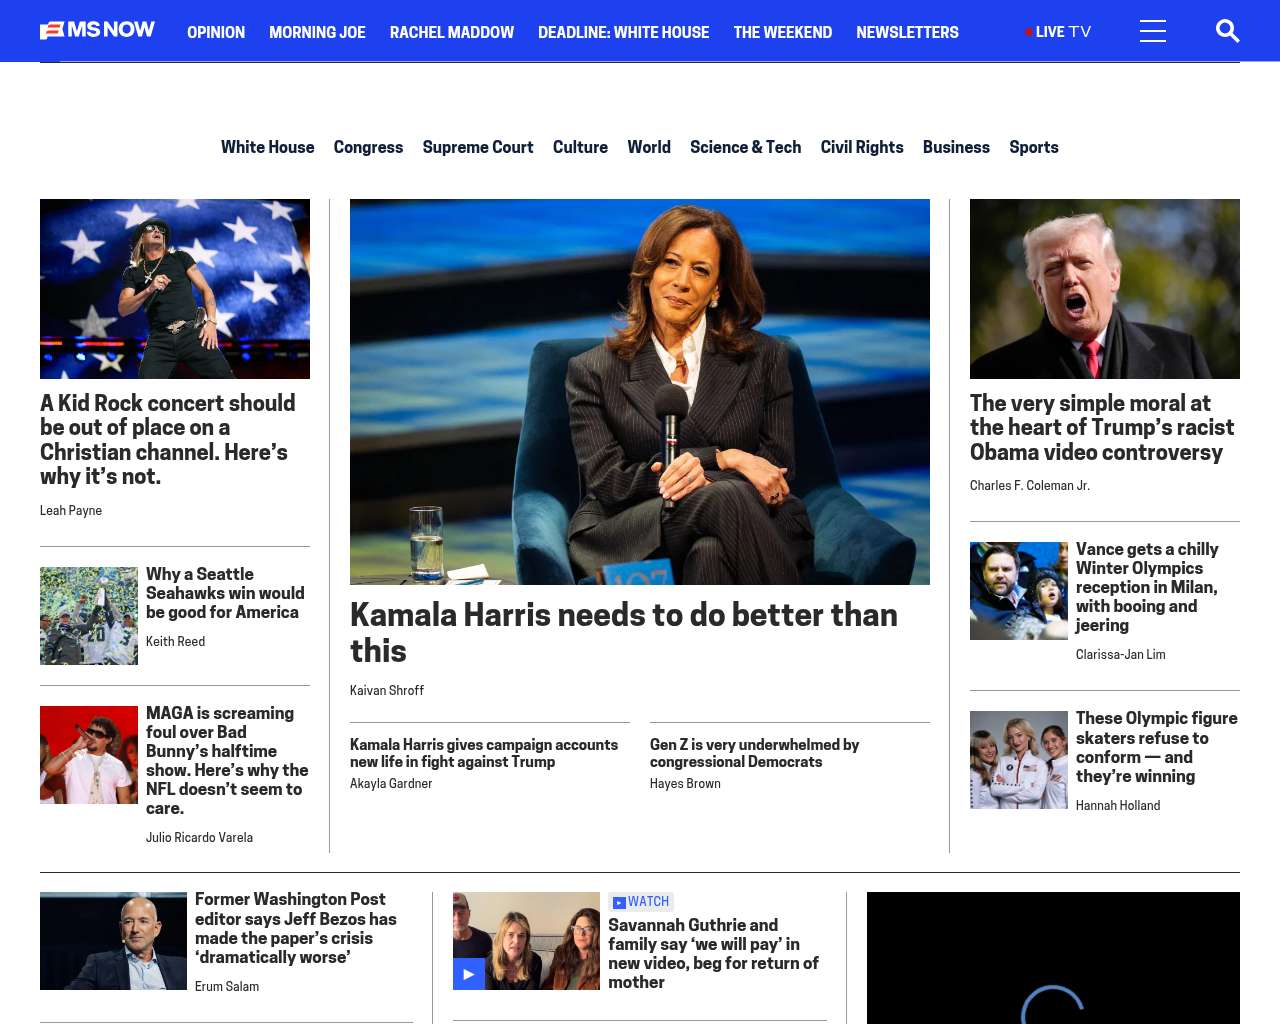Viewport: 1280px width, 1024px height.
Task: Read the Seattle Seahawks win article
Action: click(x=225, y=593)
